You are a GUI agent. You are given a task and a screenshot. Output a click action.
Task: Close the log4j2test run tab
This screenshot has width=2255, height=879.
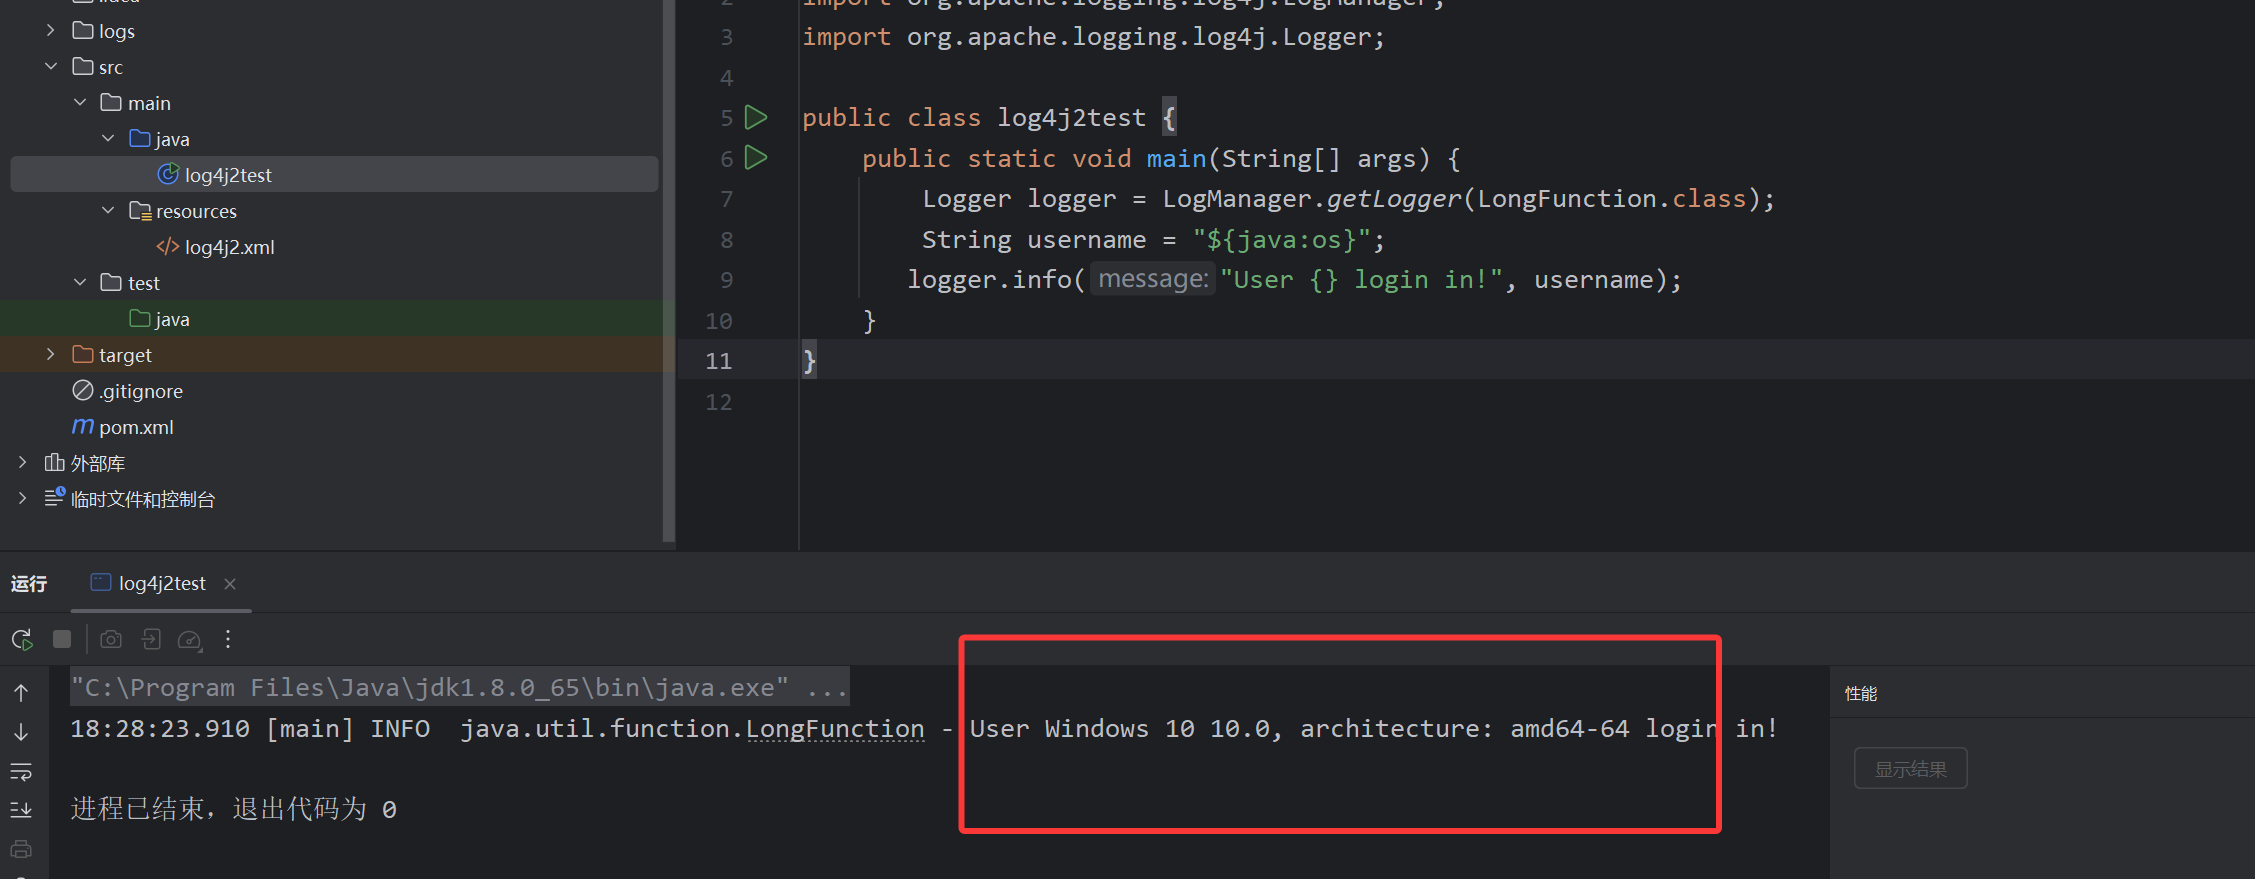click(230, 584)
